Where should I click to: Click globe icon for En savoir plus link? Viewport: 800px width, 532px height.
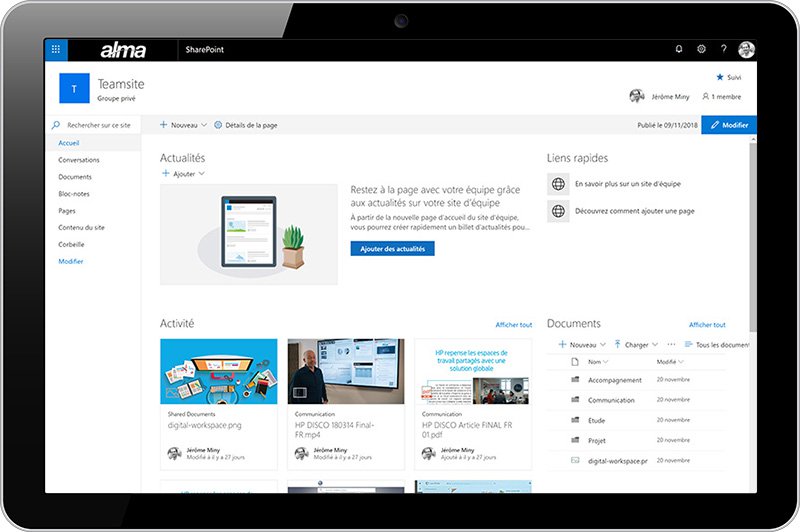pos(558,184)
